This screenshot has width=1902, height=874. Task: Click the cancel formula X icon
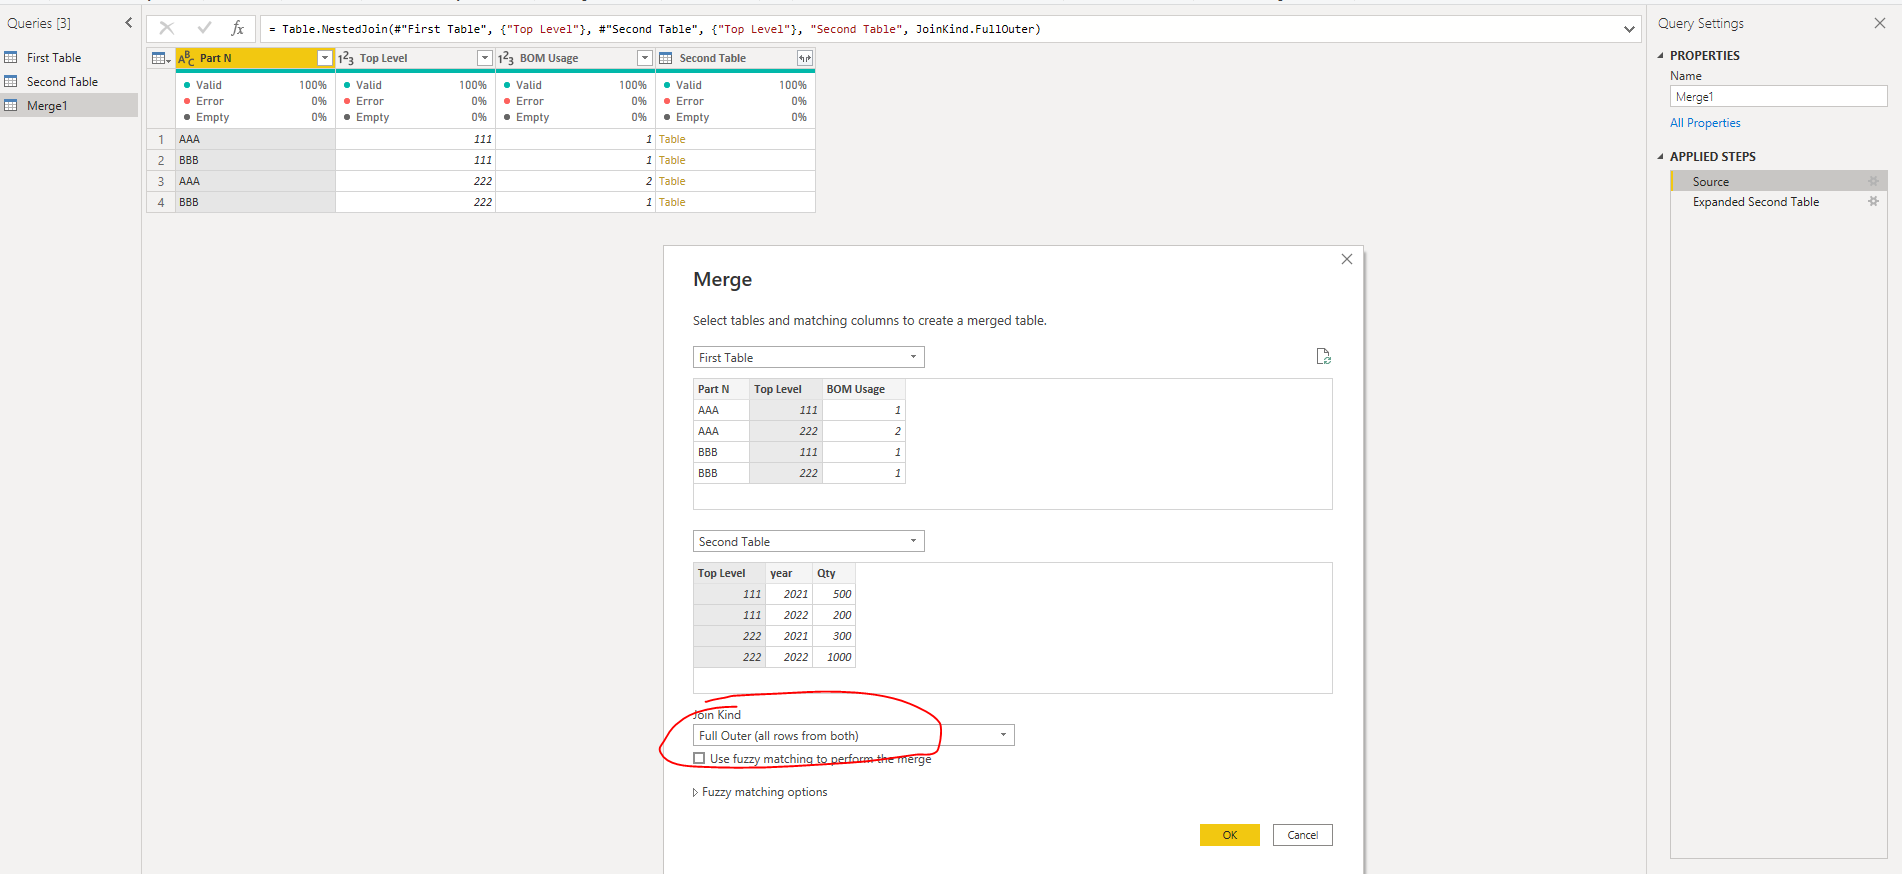[x=167, y=29]
